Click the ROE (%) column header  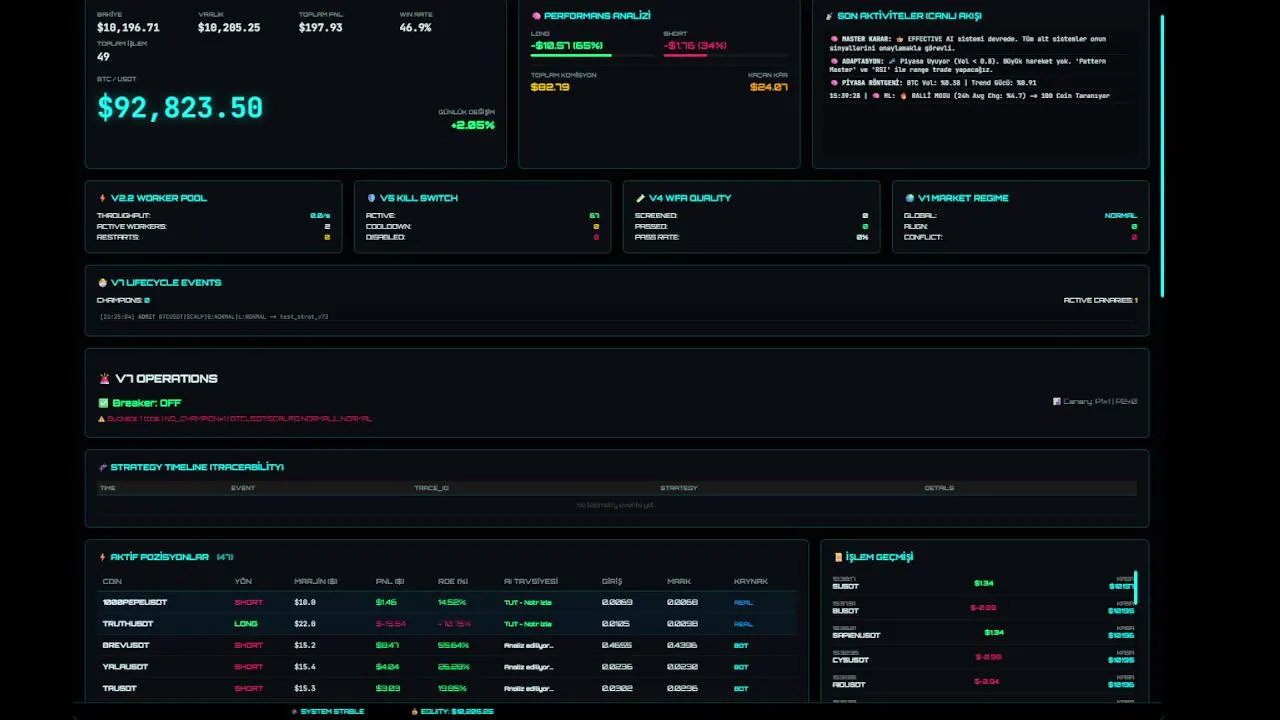point(453,581)
